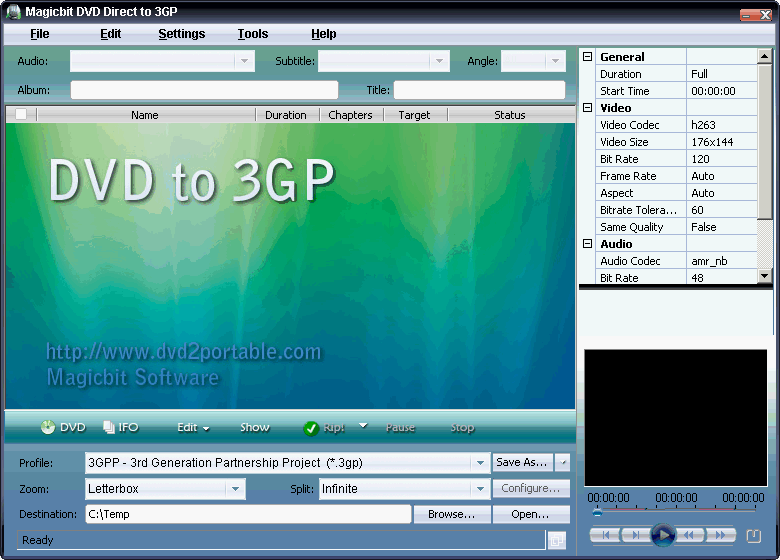Open the Edit toolbar dropdown
The height and width of the screenshot is (560, 780).
pyautogui.click(x=193, y=428)
